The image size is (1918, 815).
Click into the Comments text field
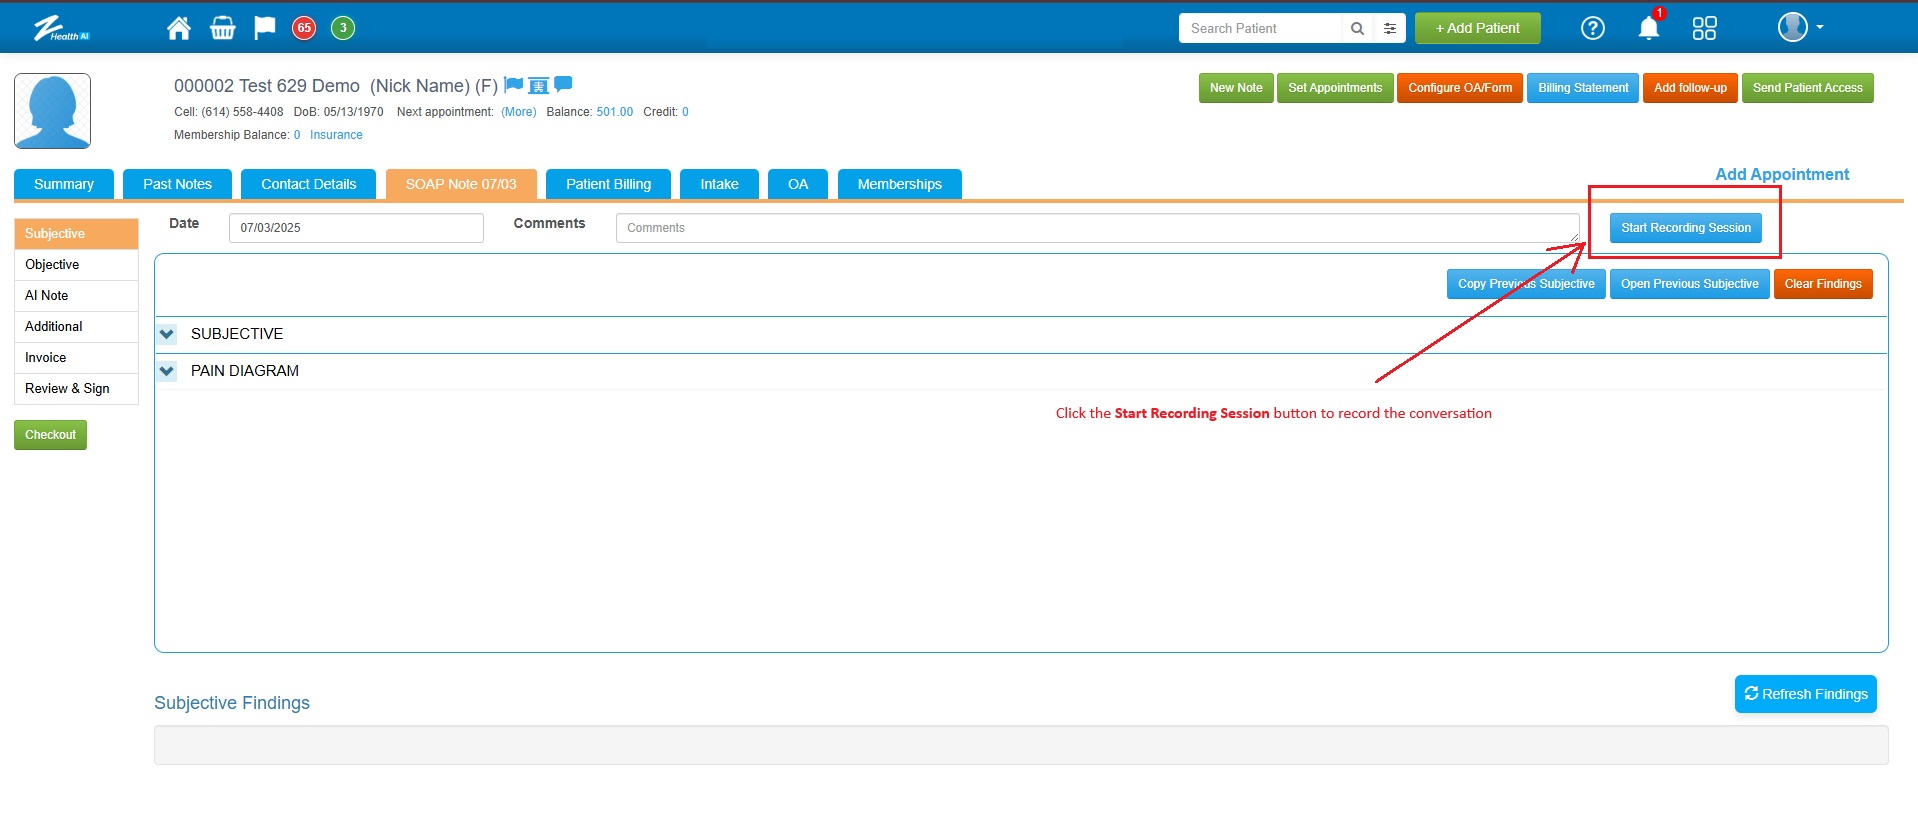point(1095,228)
